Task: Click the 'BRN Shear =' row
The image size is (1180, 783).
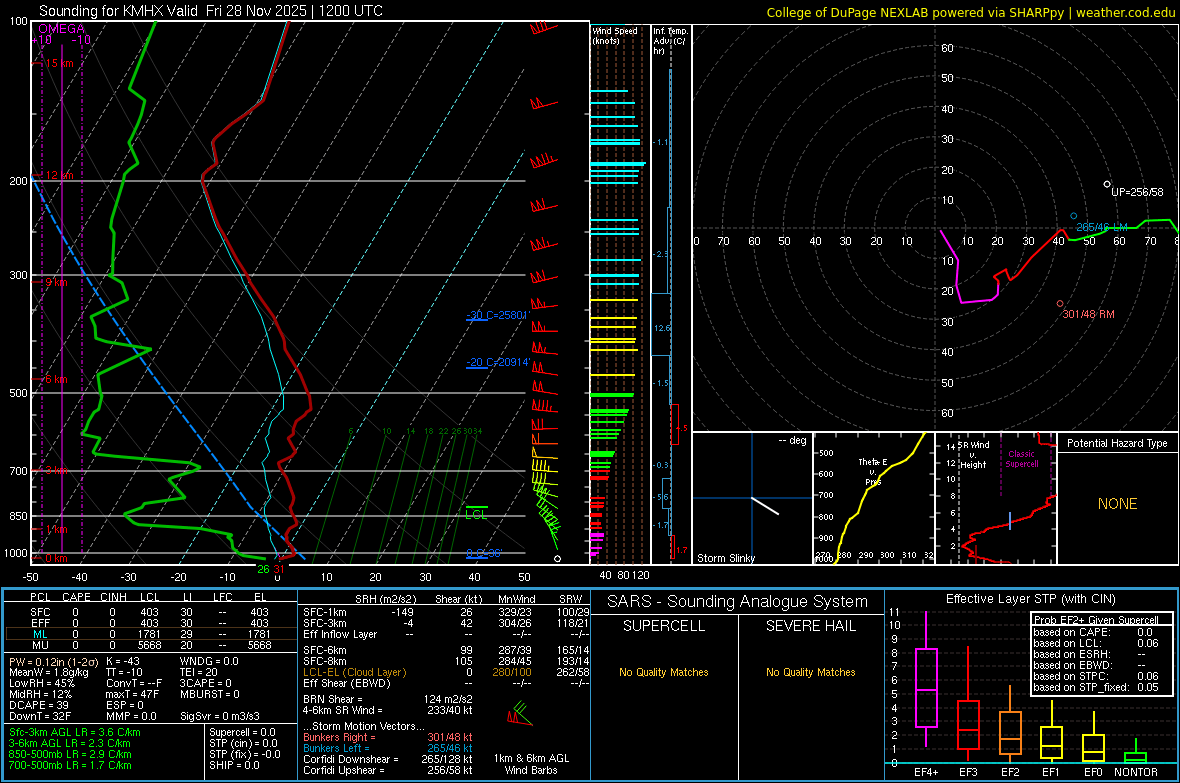Action: click(x=388, y=699)
